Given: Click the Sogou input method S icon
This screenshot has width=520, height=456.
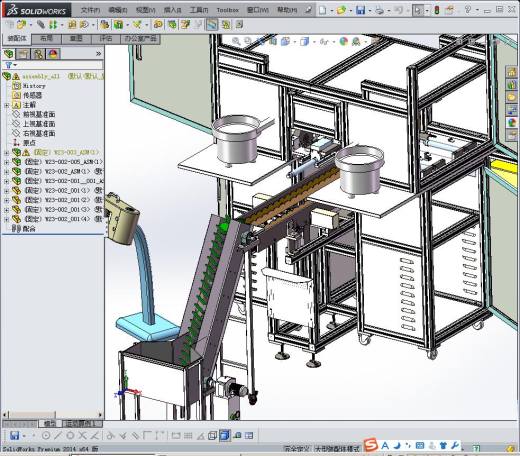Looking at the screenshot, I should point(371,445).
